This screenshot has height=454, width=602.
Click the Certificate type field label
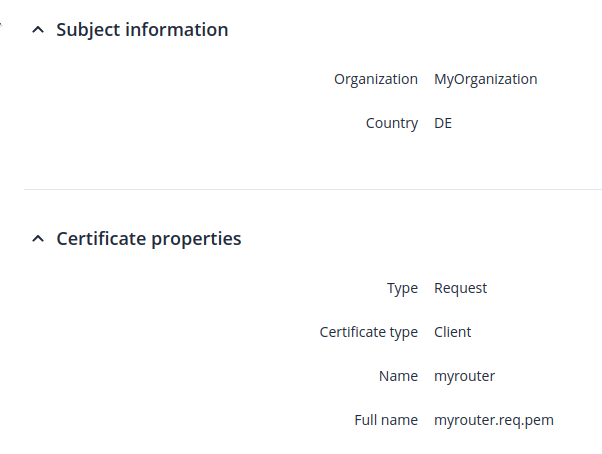[x=369, y=332]
